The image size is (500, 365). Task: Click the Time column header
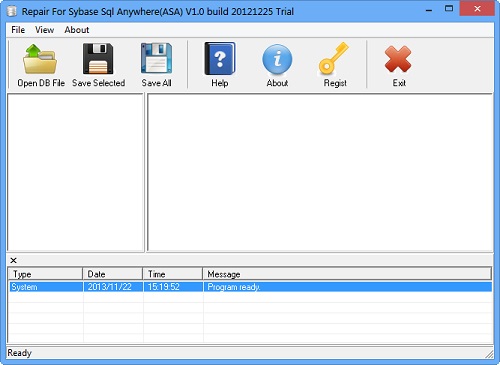point(172,274)
